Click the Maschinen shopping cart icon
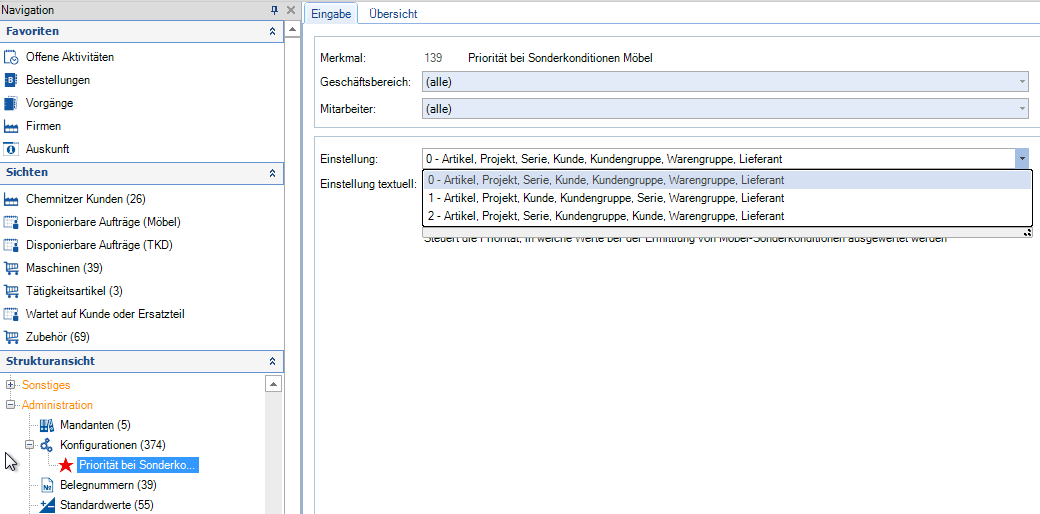 [x=12, y=269]
